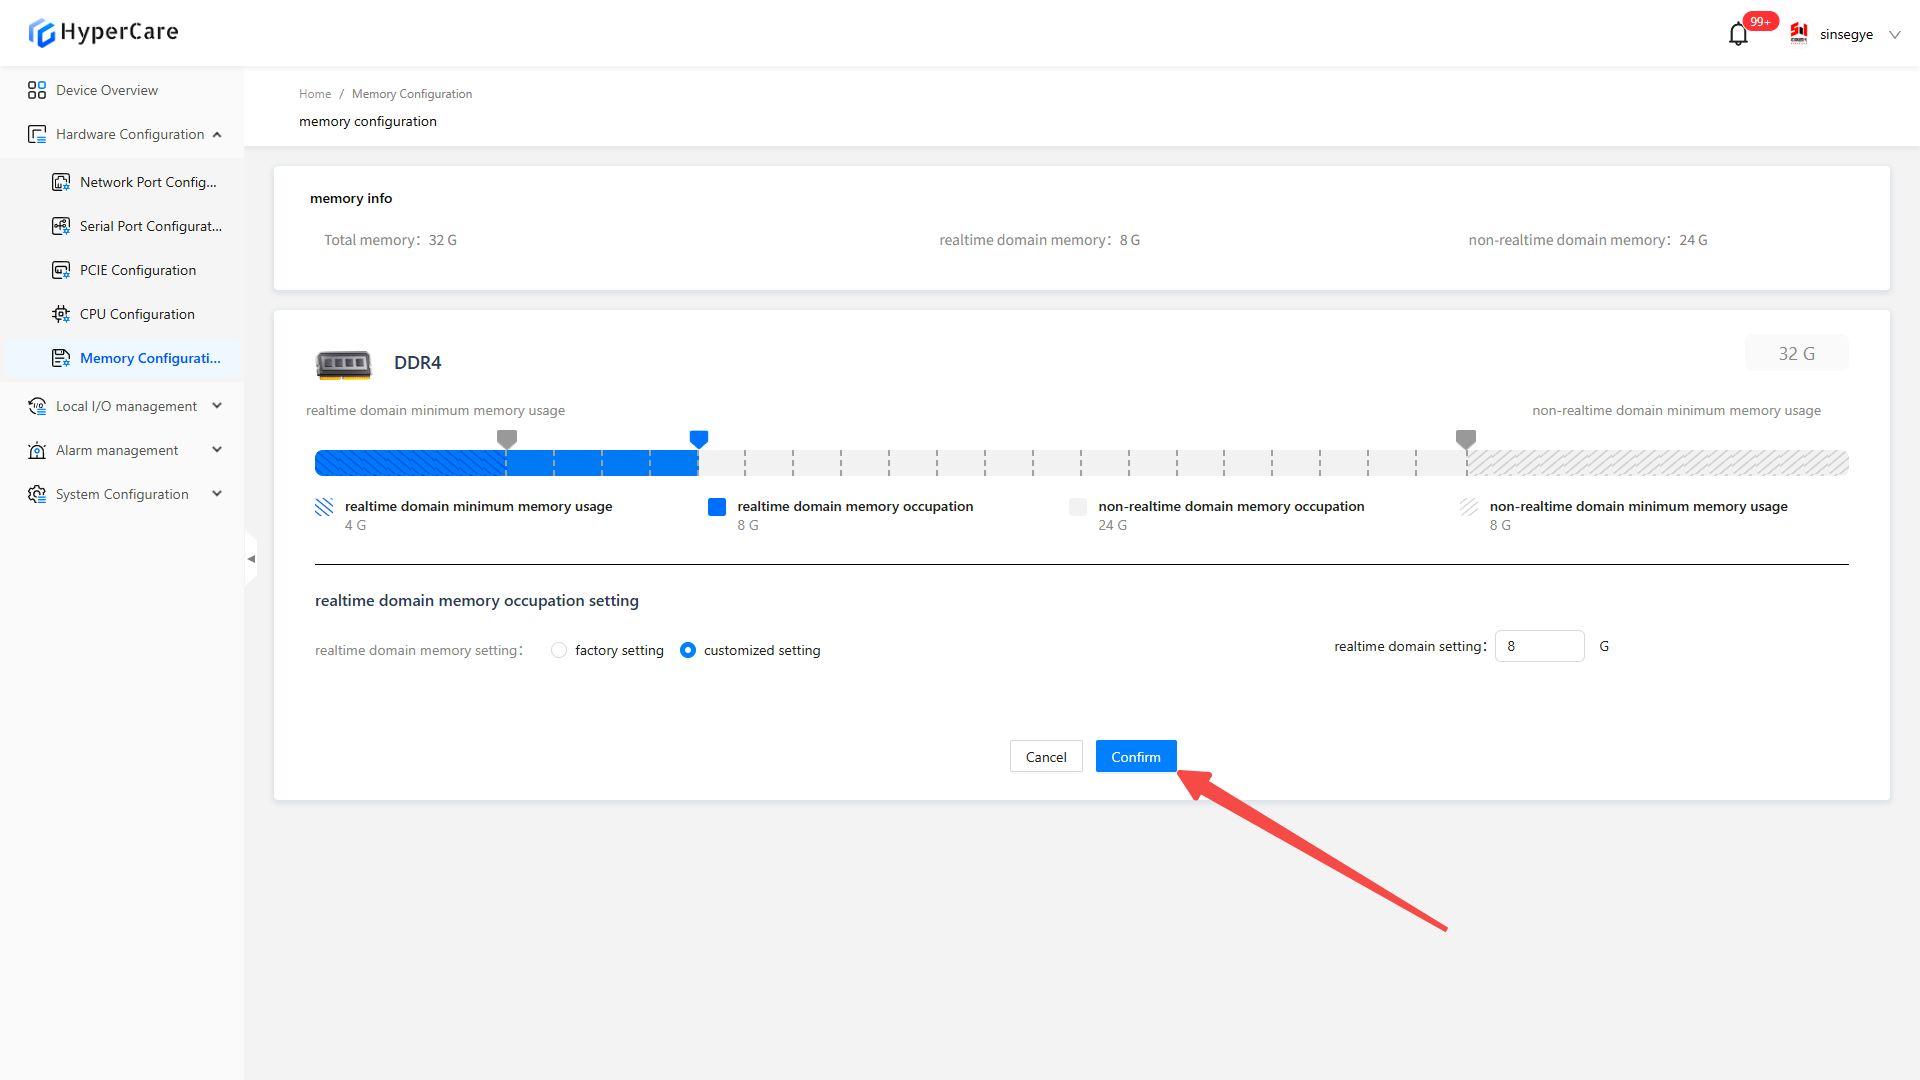Click the CPU Configuration chip icon

point(61,314)
